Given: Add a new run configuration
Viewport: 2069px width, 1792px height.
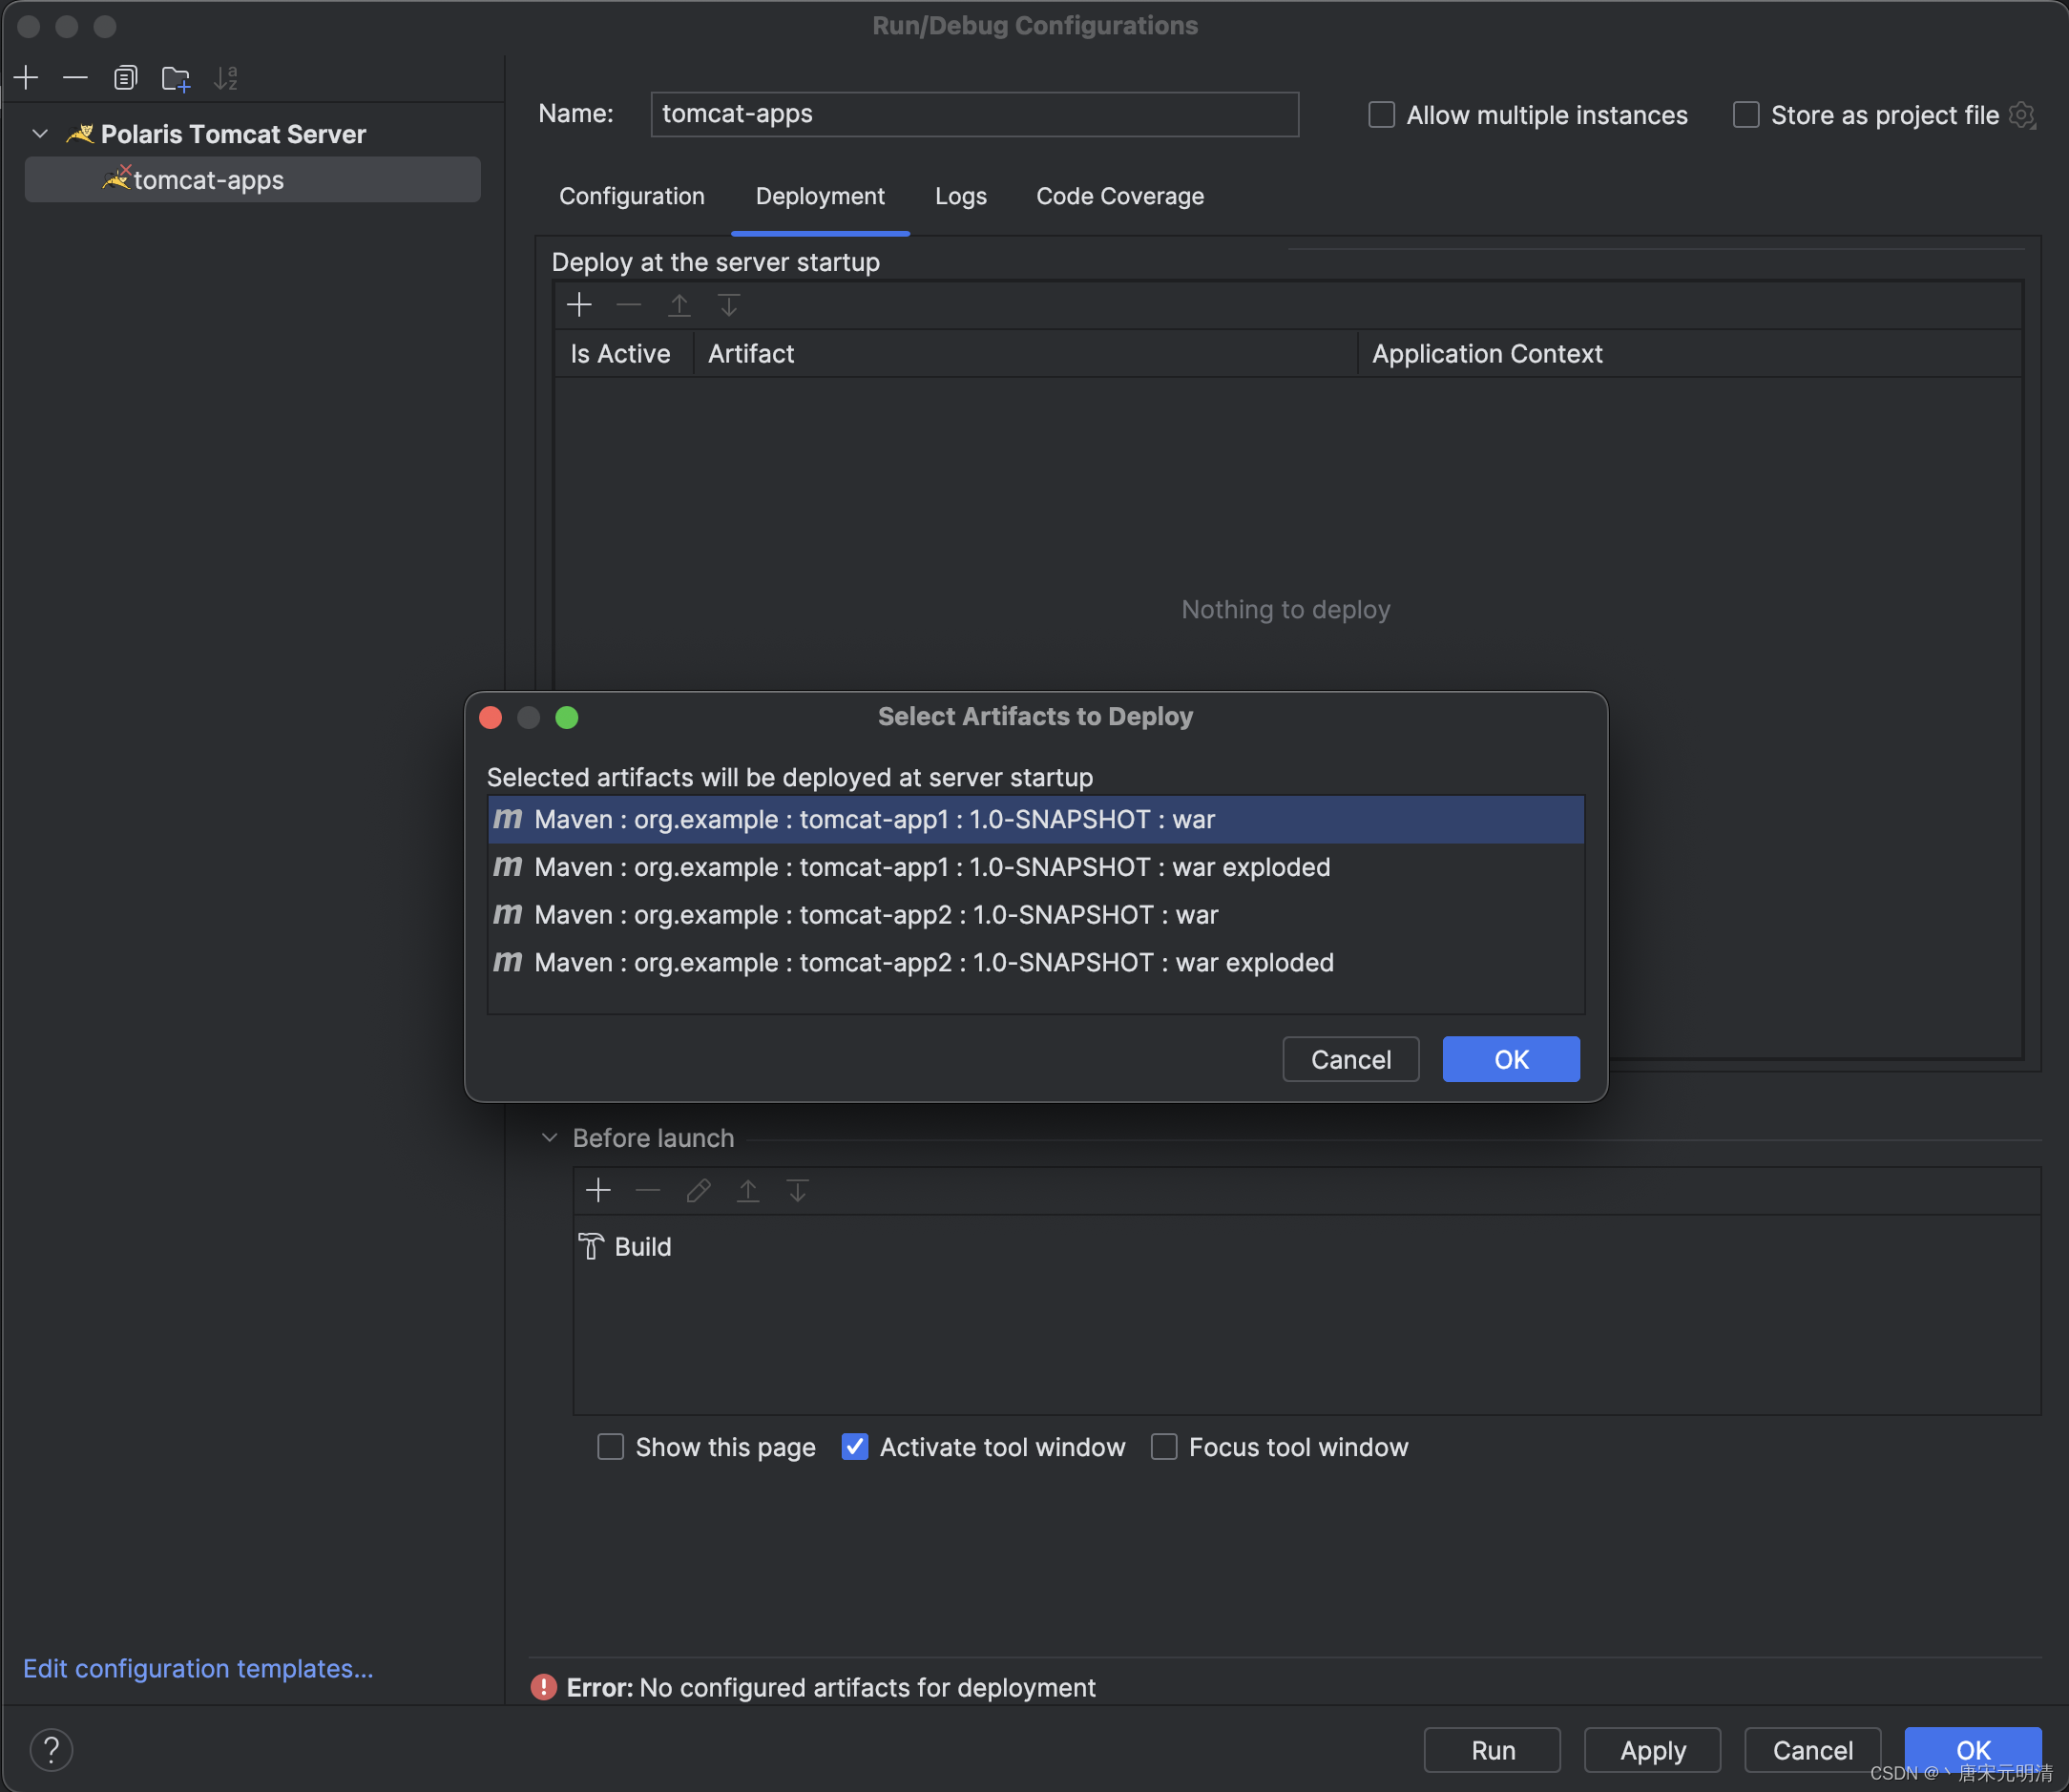Looking at the screenshot, I should tap(26, 77).
